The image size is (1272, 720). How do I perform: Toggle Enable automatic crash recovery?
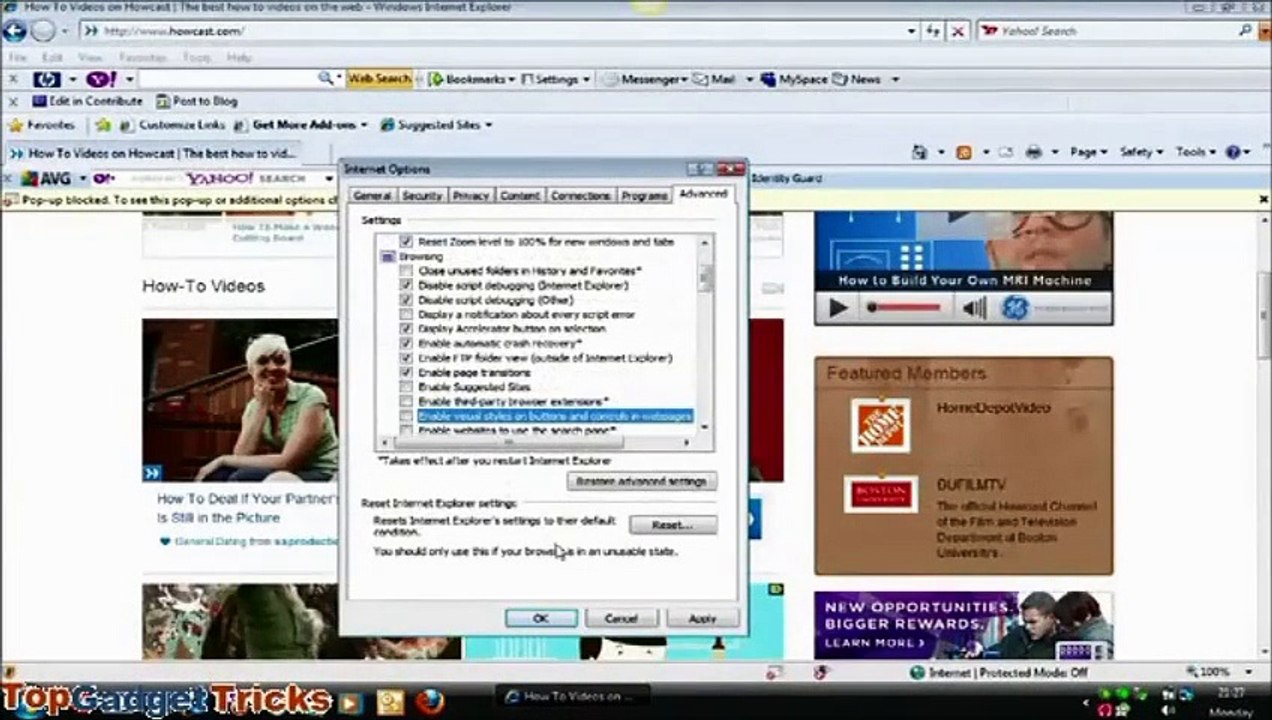[406, 343]
